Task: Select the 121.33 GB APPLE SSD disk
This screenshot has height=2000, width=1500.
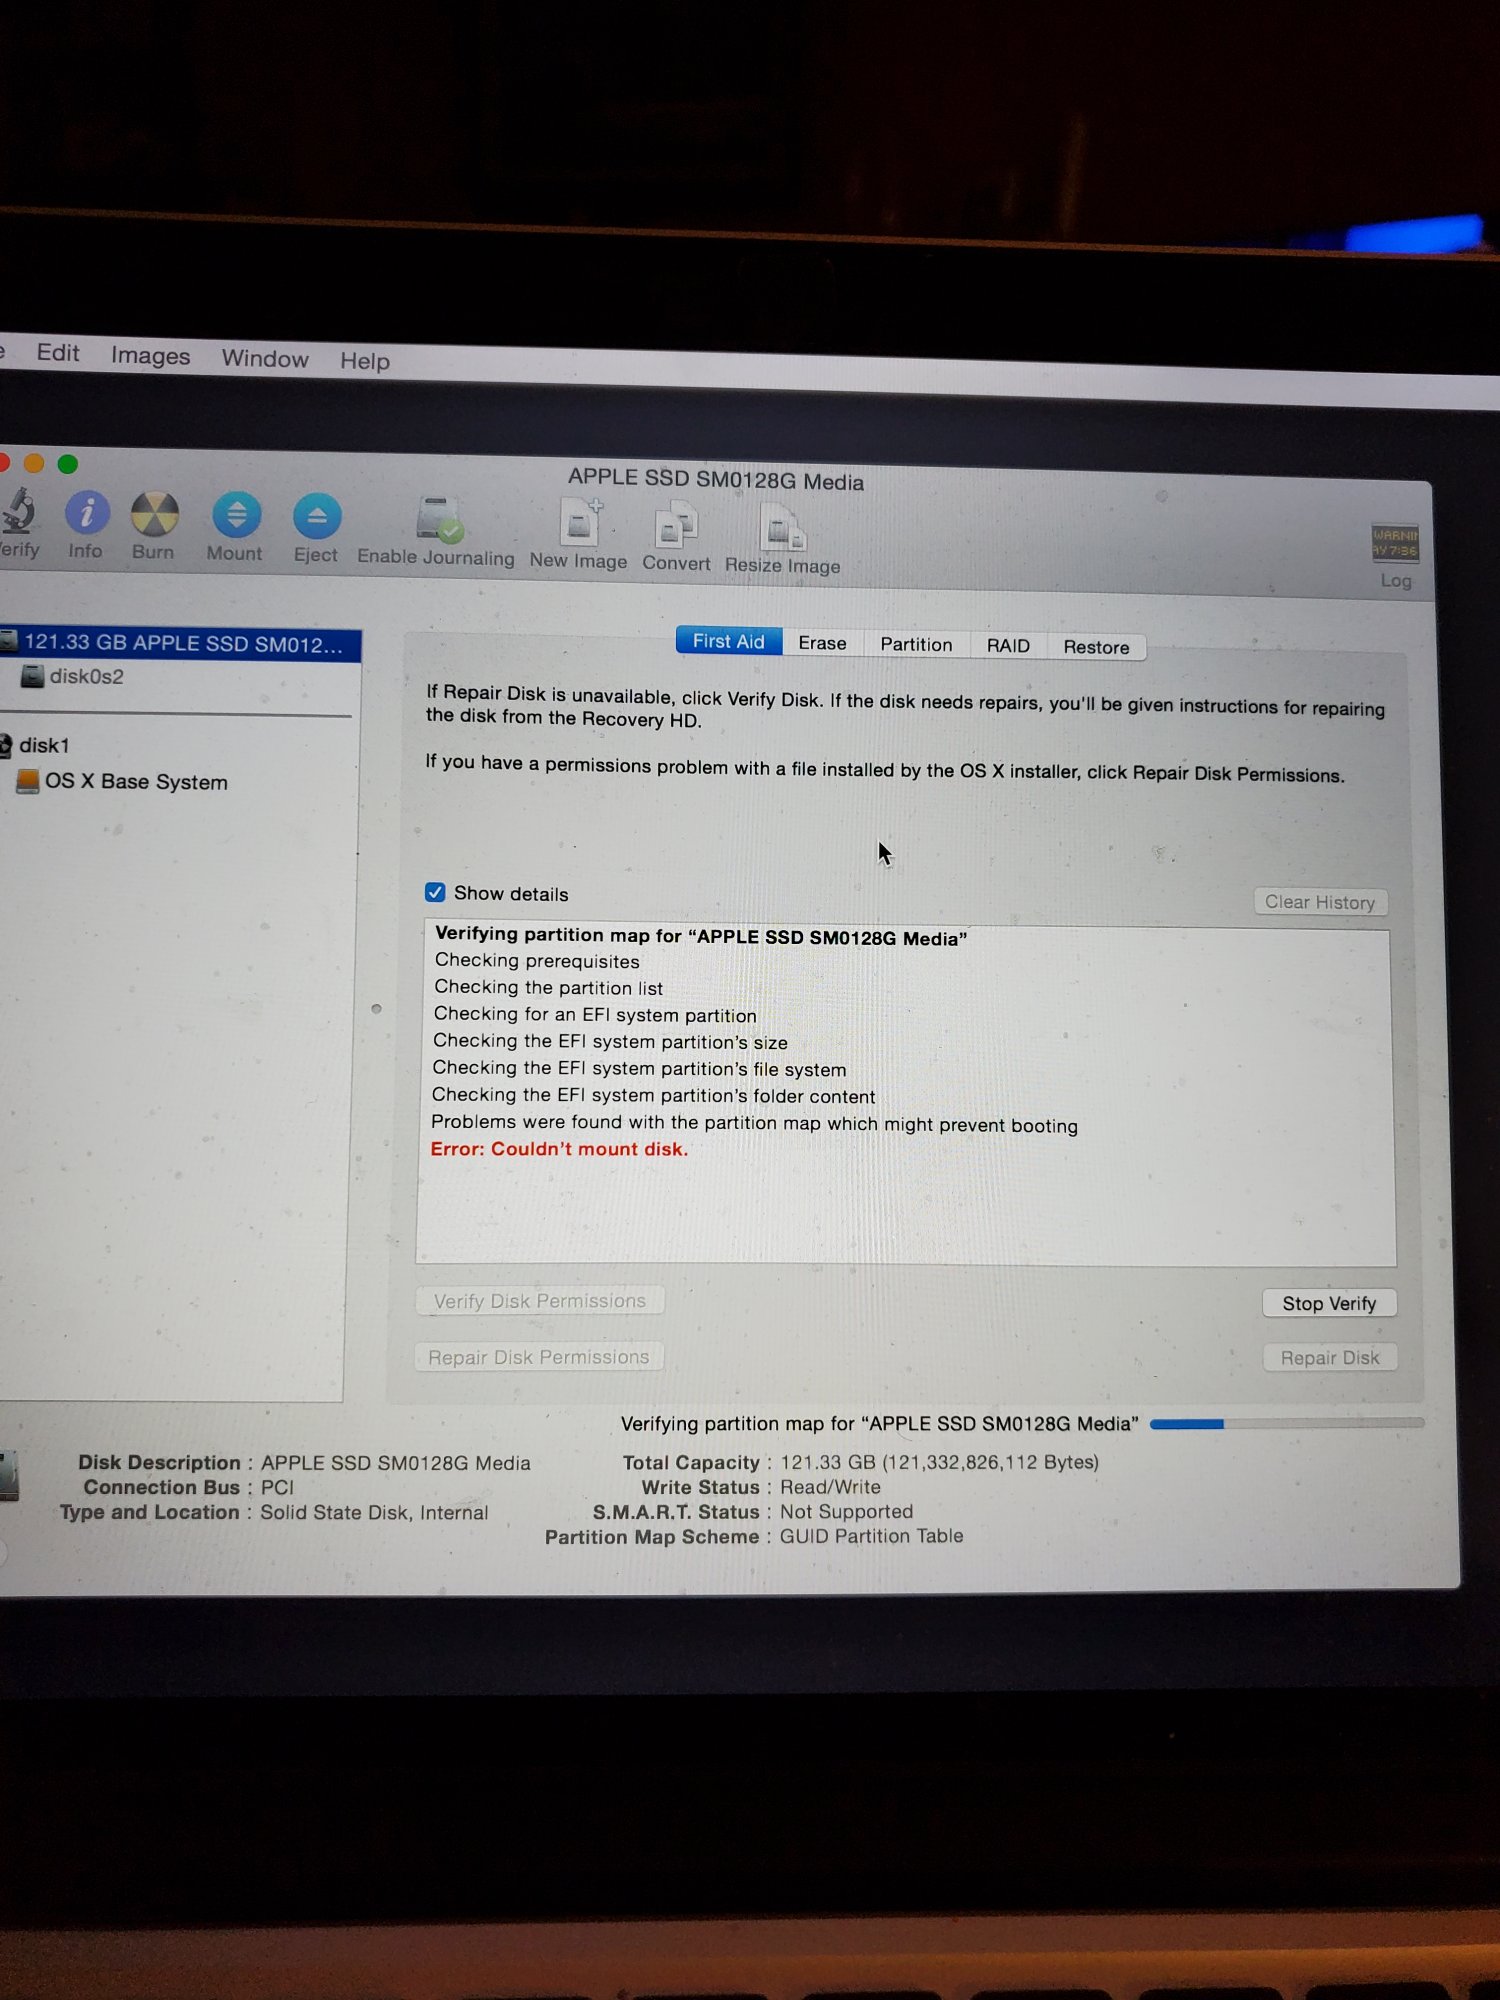Action: (x=180, y=643)
